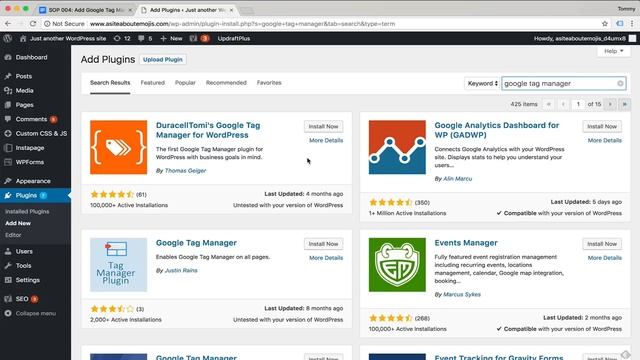Open author Thomas Geiger's link
Viewport: 640px width, 360px height.
[185, 171]
